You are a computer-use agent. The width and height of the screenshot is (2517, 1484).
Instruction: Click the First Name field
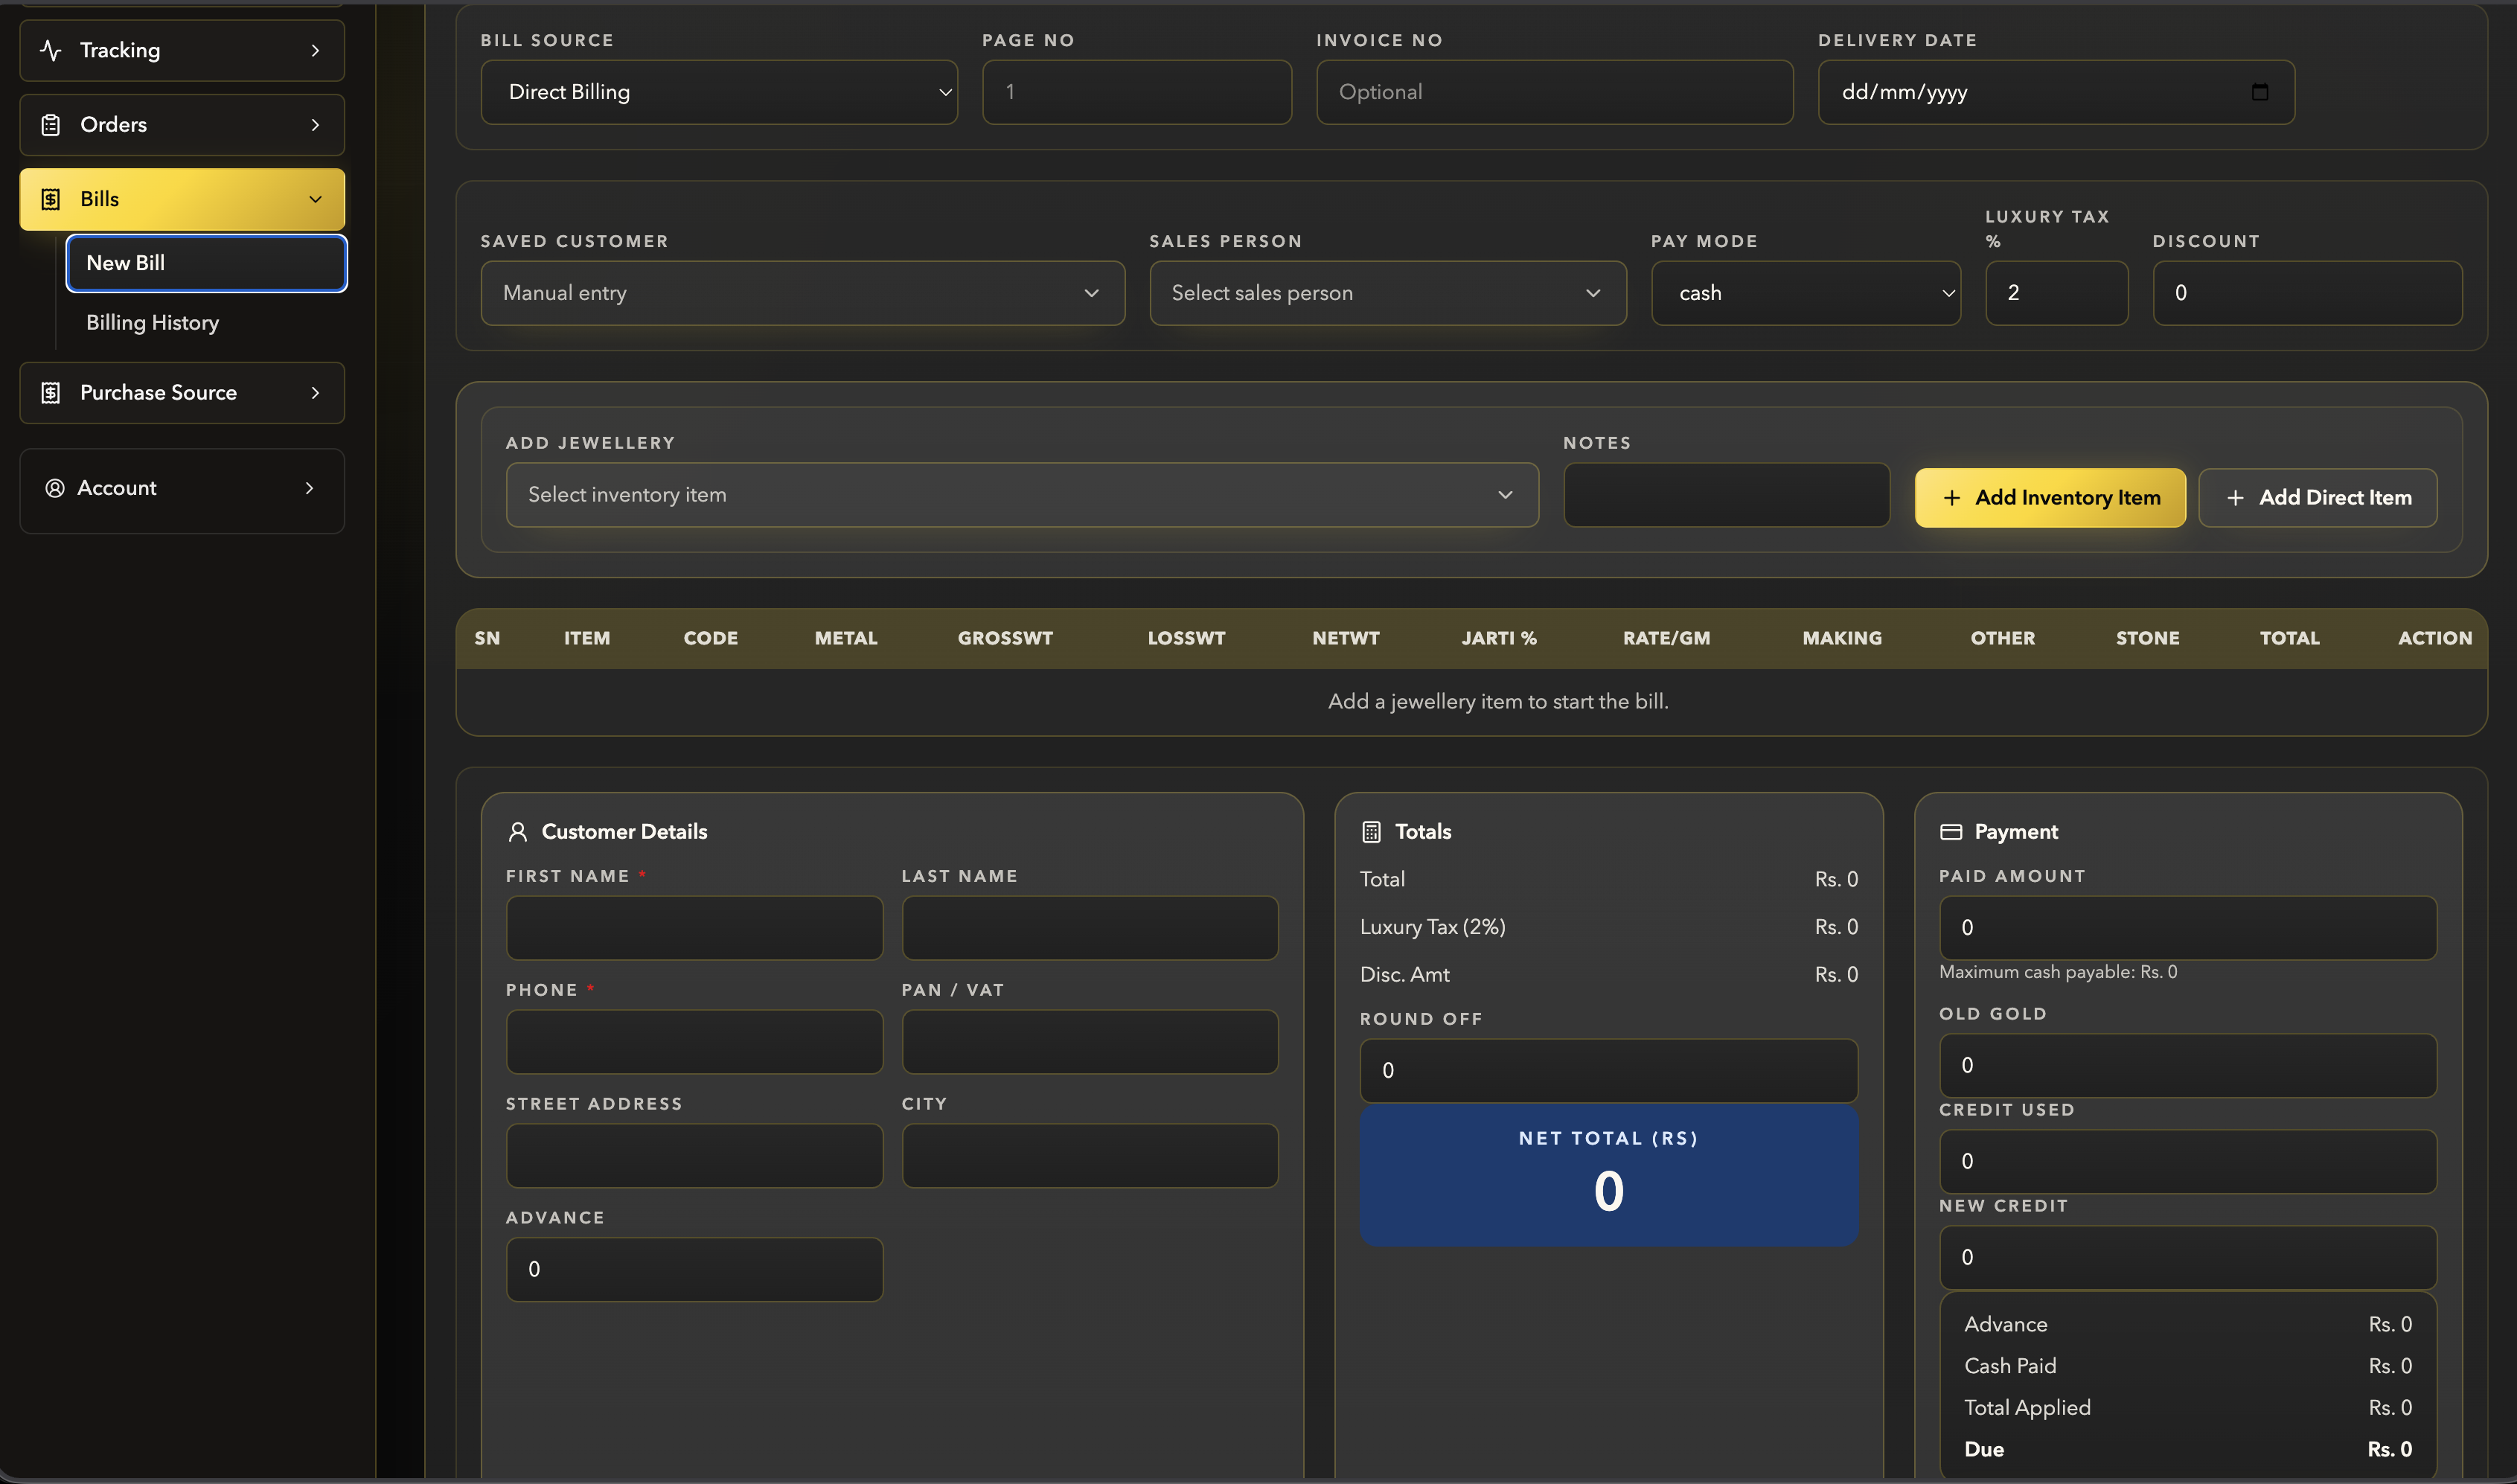click(x=695, y=928)
